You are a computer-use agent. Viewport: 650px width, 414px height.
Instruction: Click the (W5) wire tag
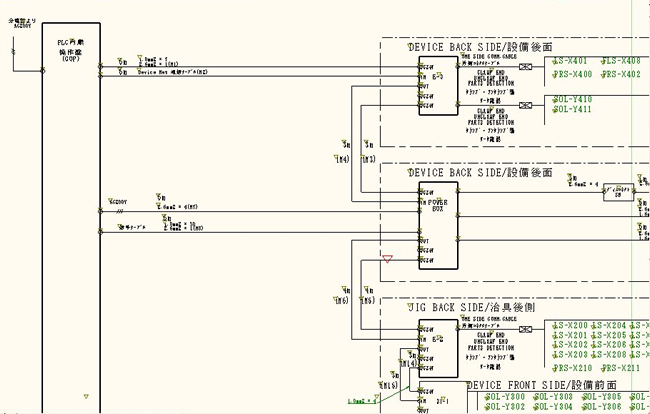(x=367, y=300)
